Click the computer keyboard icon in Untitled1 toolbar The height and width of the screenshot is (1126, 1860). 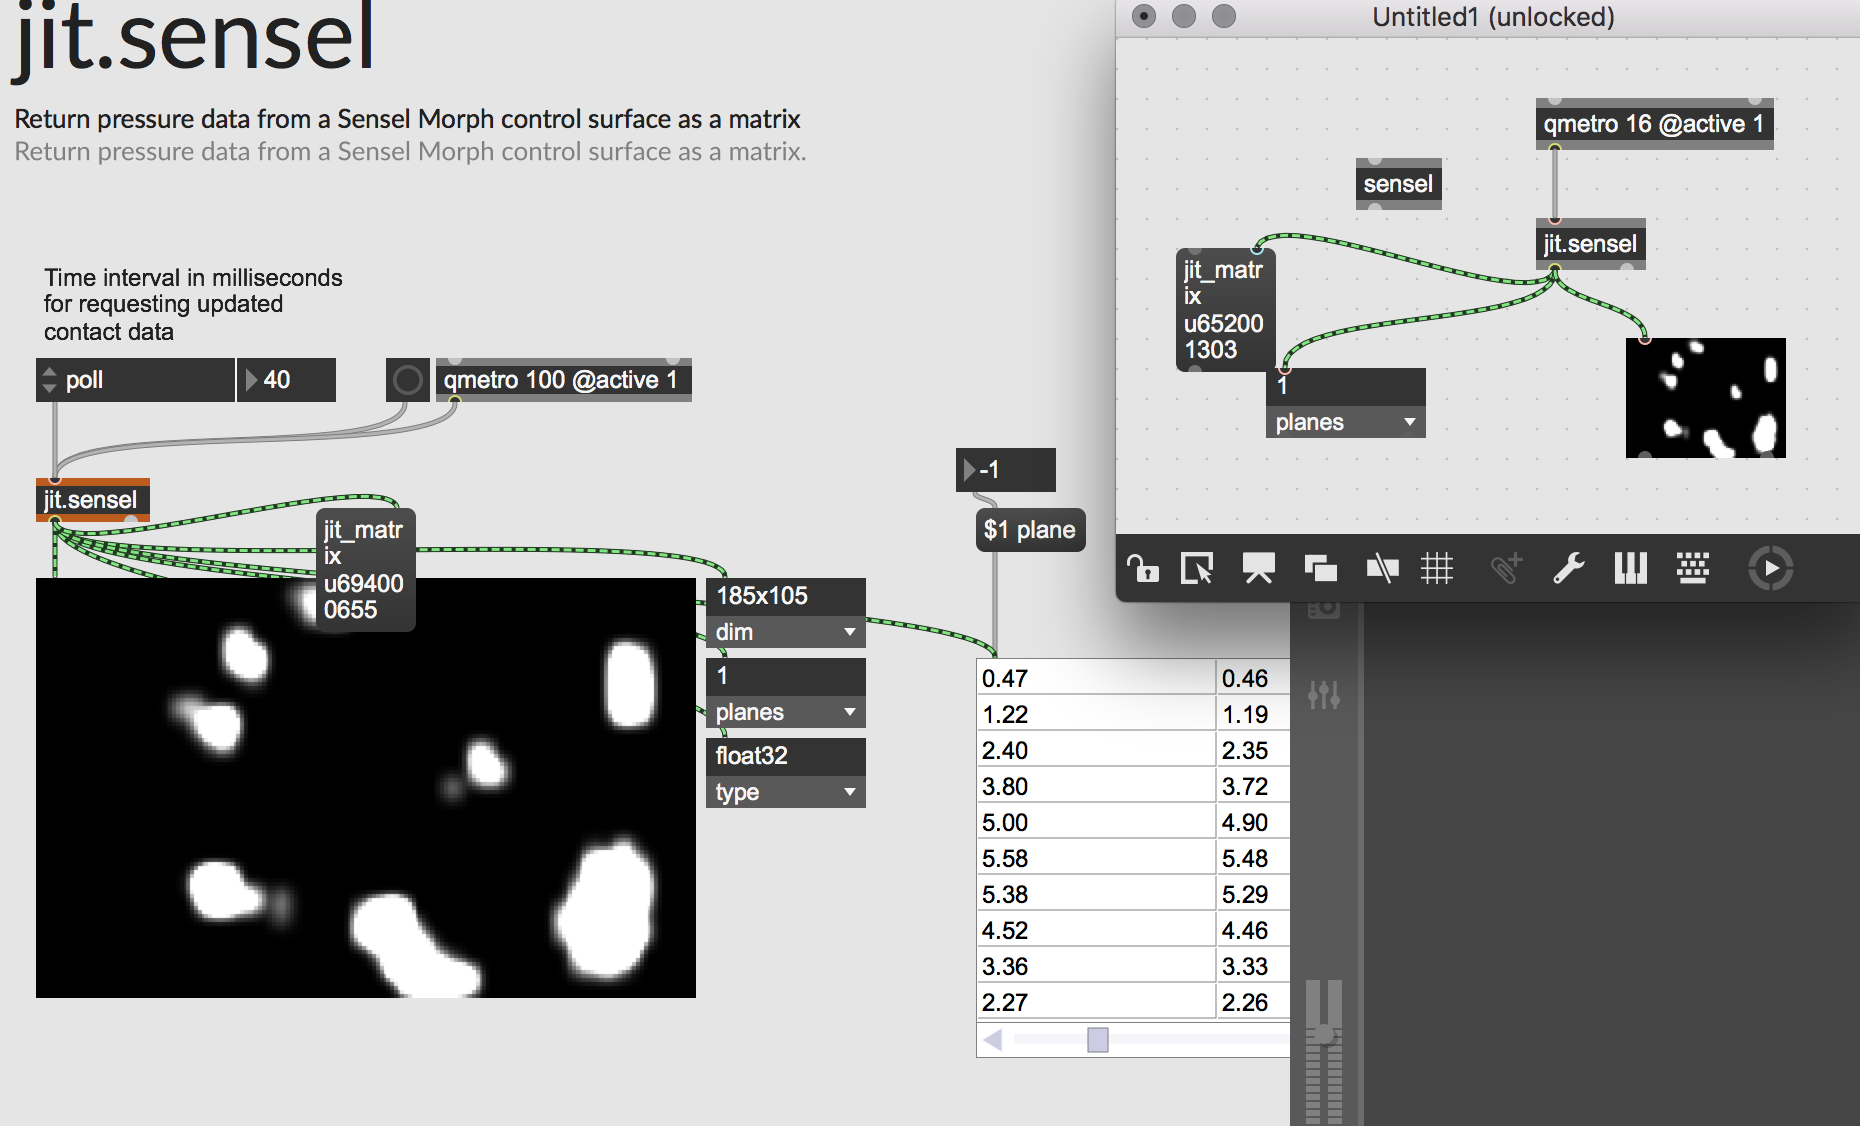[1692, 569]
